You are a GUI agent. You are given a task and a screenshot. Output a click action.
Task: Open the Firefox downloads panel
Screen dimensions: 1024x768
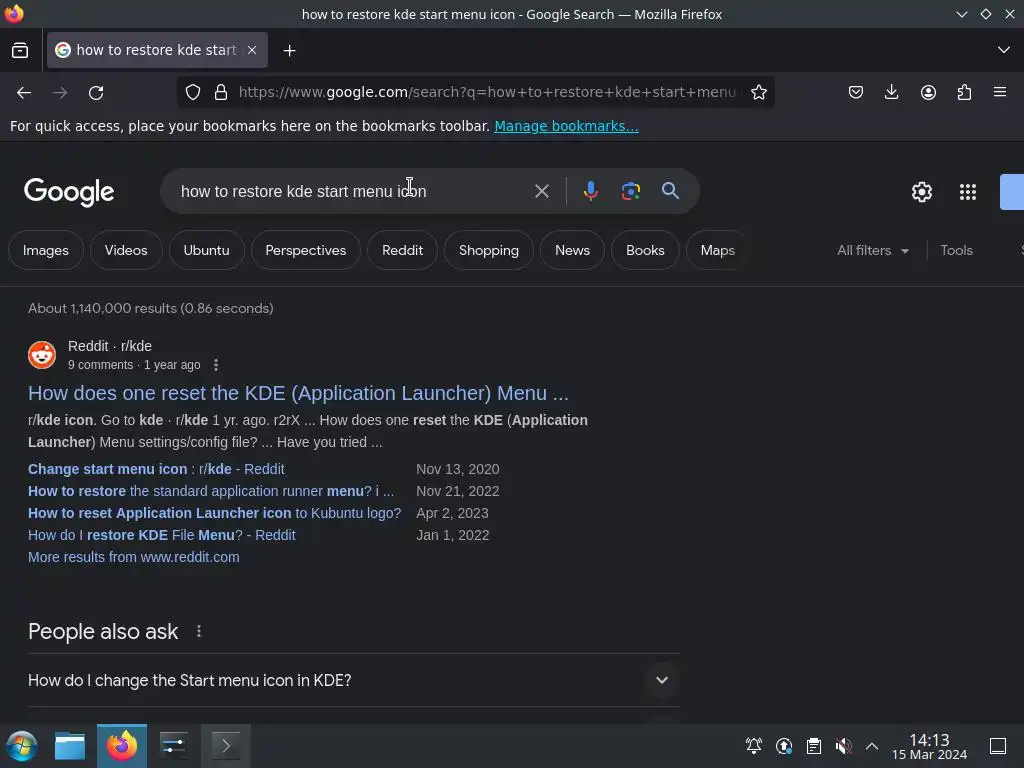(x=891, y=92)
